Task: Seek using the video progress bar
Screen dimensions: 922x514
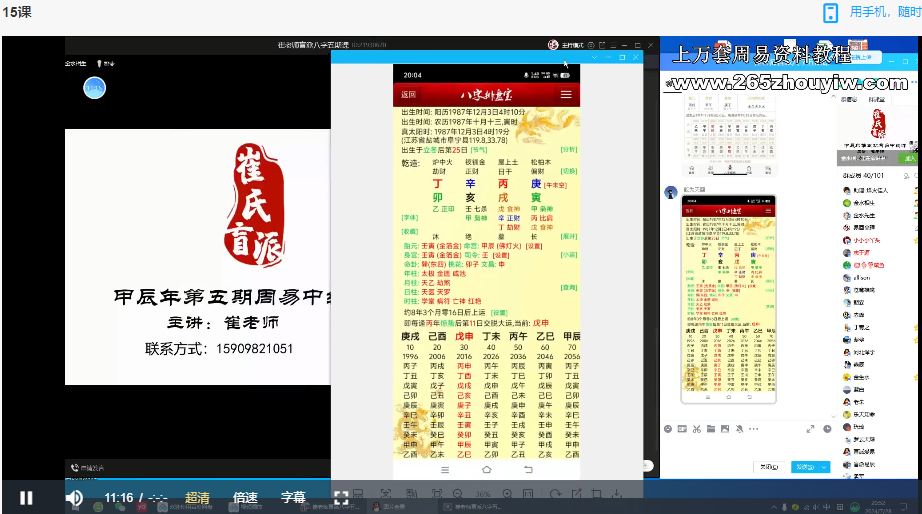Action: click(x=400, y=480)
